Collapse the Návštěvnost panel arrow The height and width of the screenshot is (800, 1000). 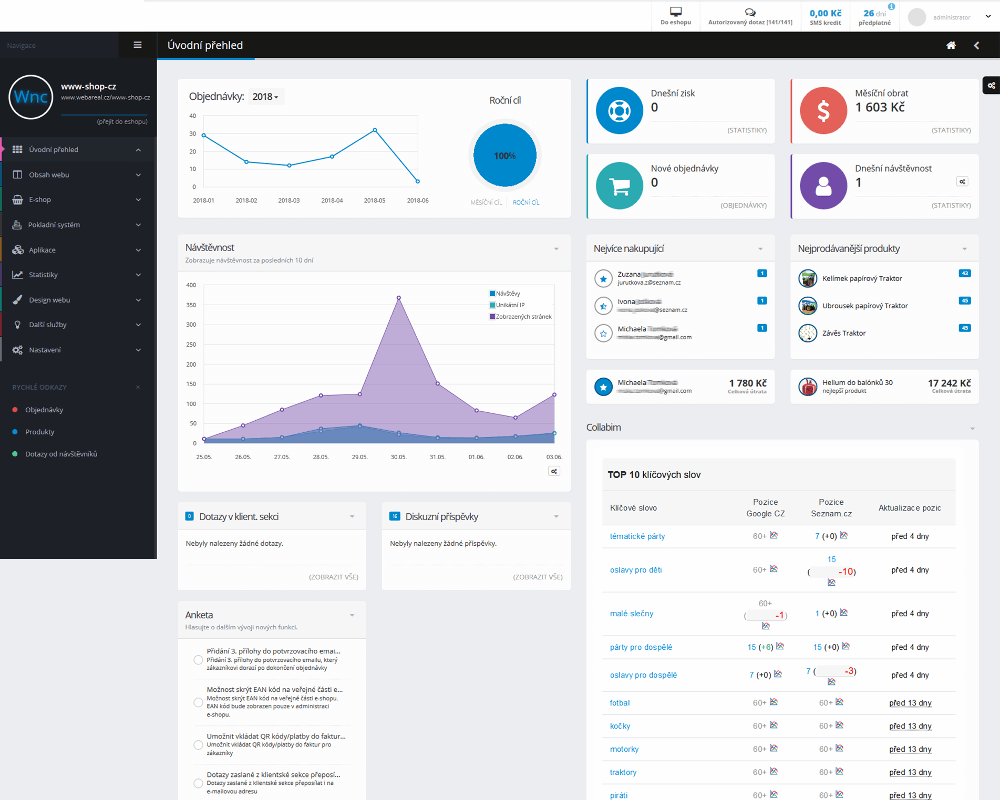[555, 247]
